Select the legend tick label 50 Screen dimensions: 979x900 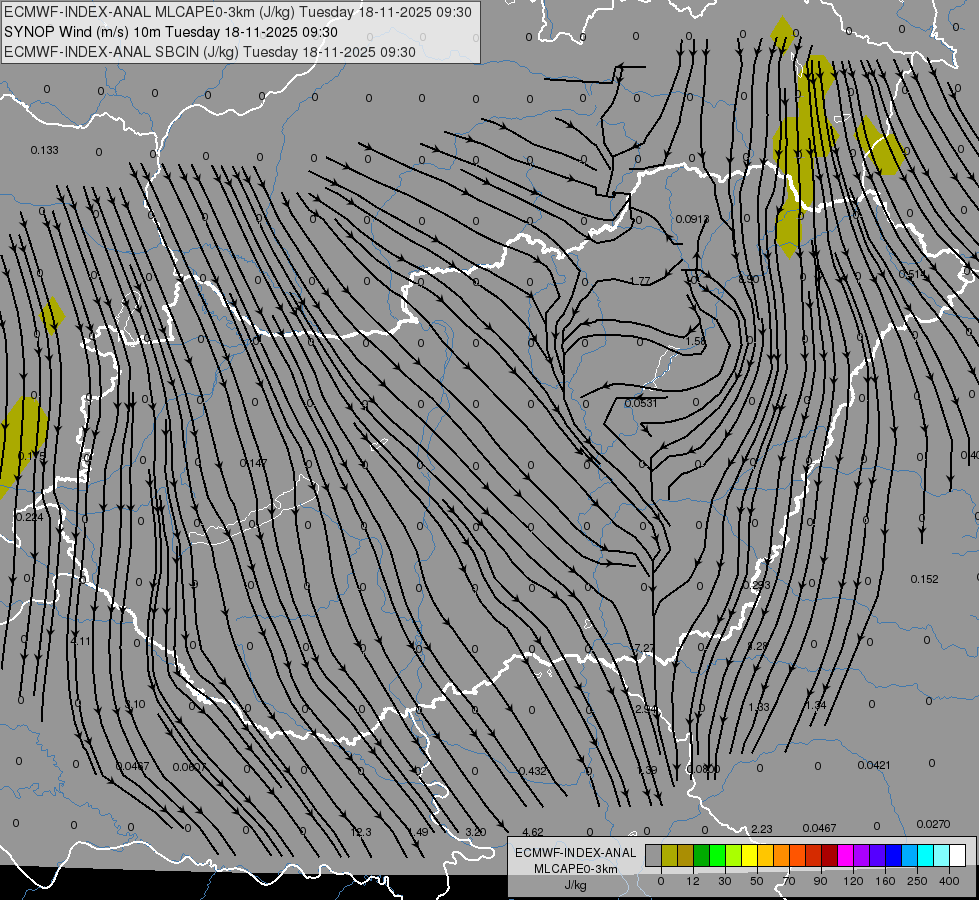pos(756,881)
